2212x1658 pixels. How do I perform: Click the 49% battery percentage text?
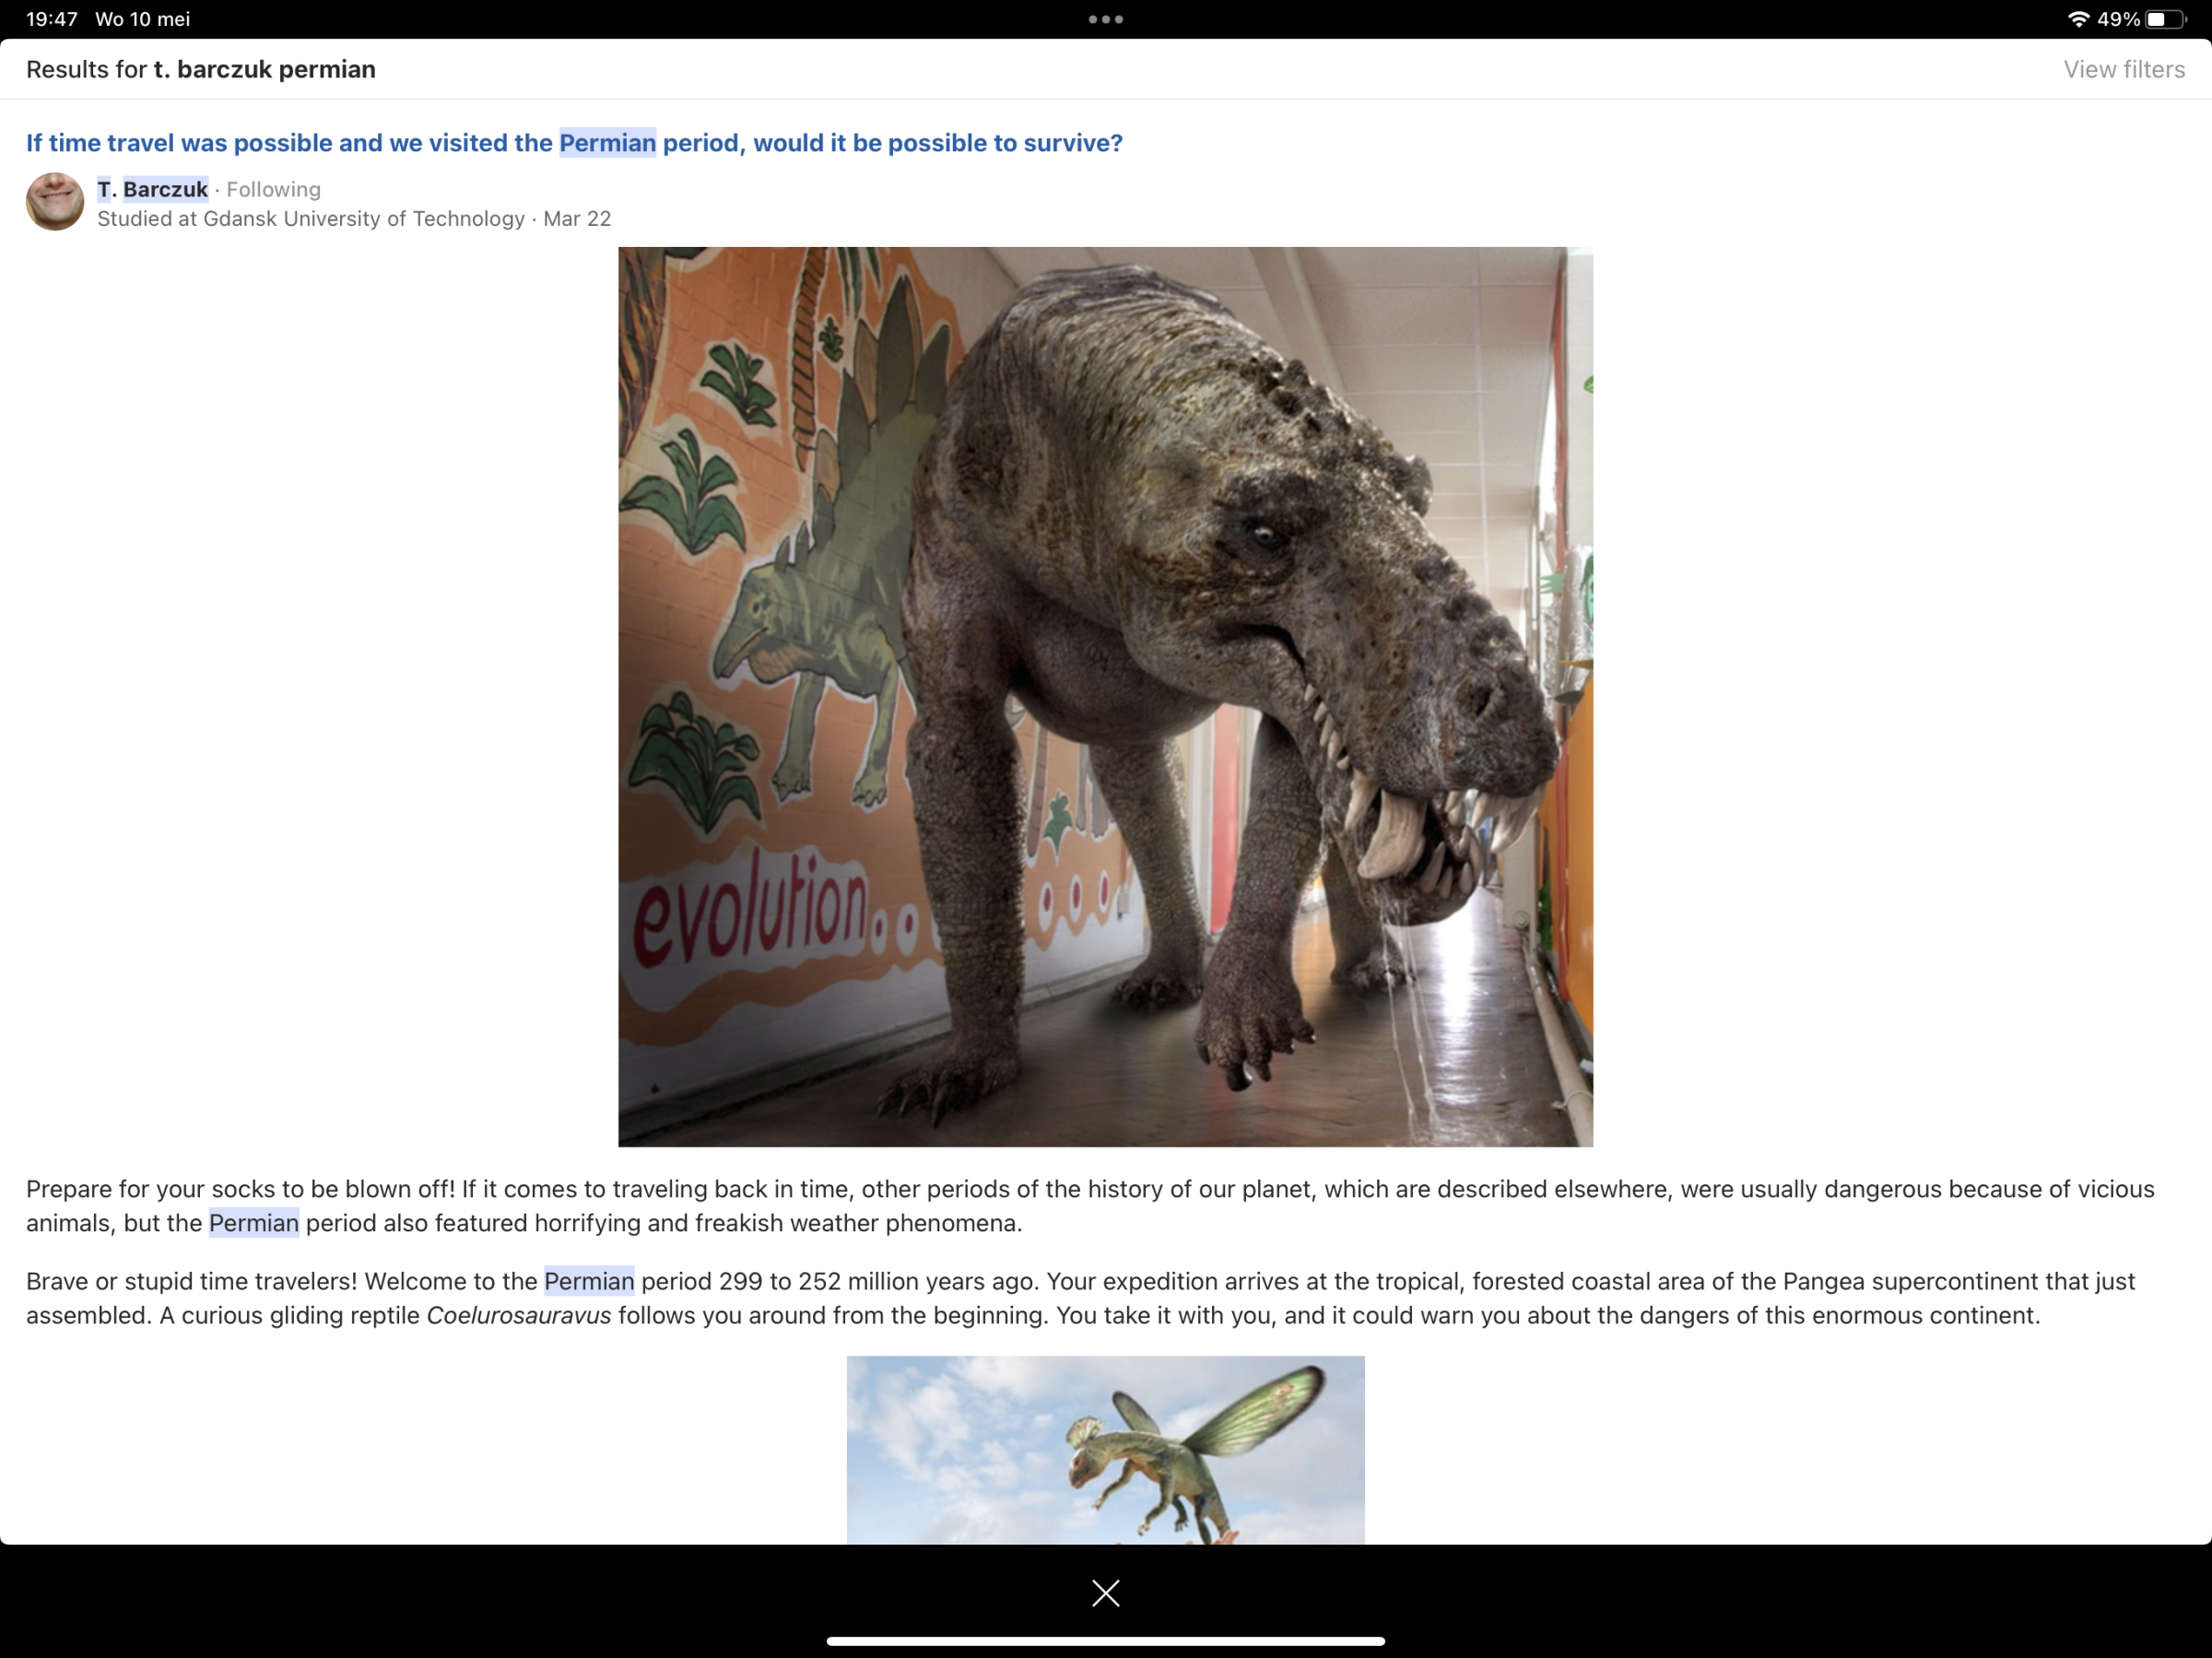click(x=2117, y=19)
